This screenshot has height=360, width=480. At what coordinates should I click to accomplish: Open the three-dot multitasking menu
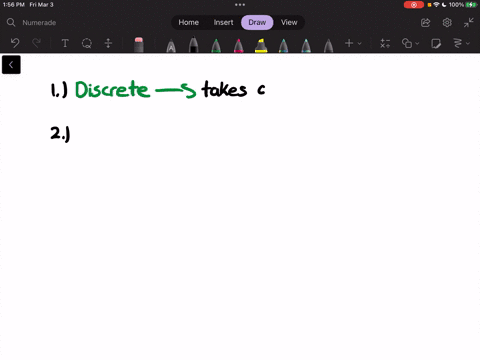(240, 5)
